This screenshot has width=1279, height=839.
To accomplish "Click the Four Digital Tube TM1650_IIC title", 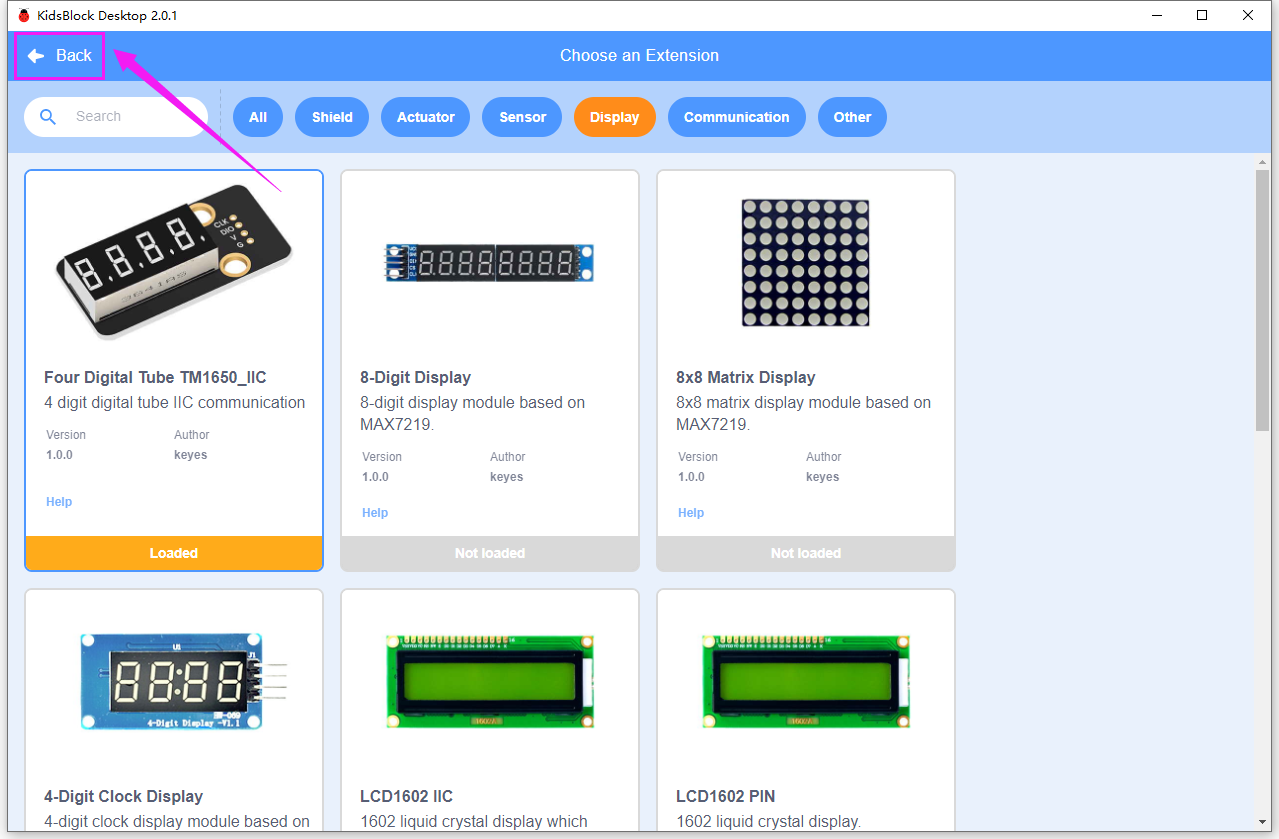I will 155,378.
